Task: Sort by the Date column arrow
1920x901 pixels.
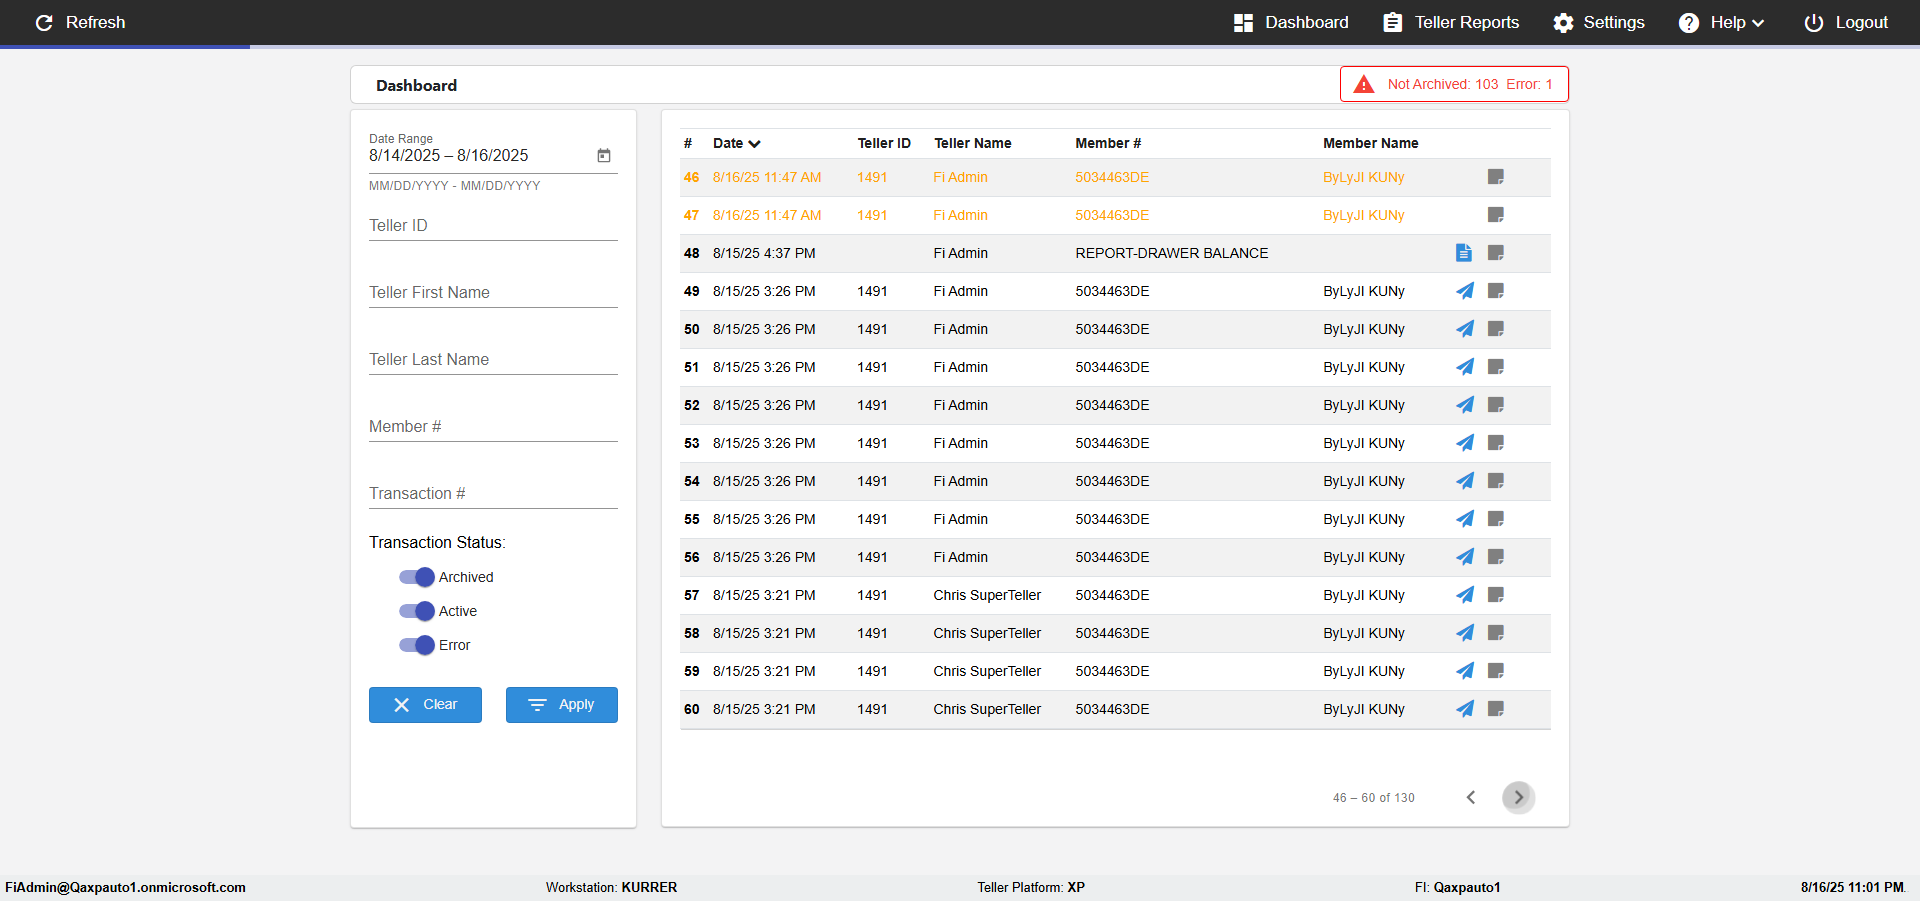Action: click(754, 144)
